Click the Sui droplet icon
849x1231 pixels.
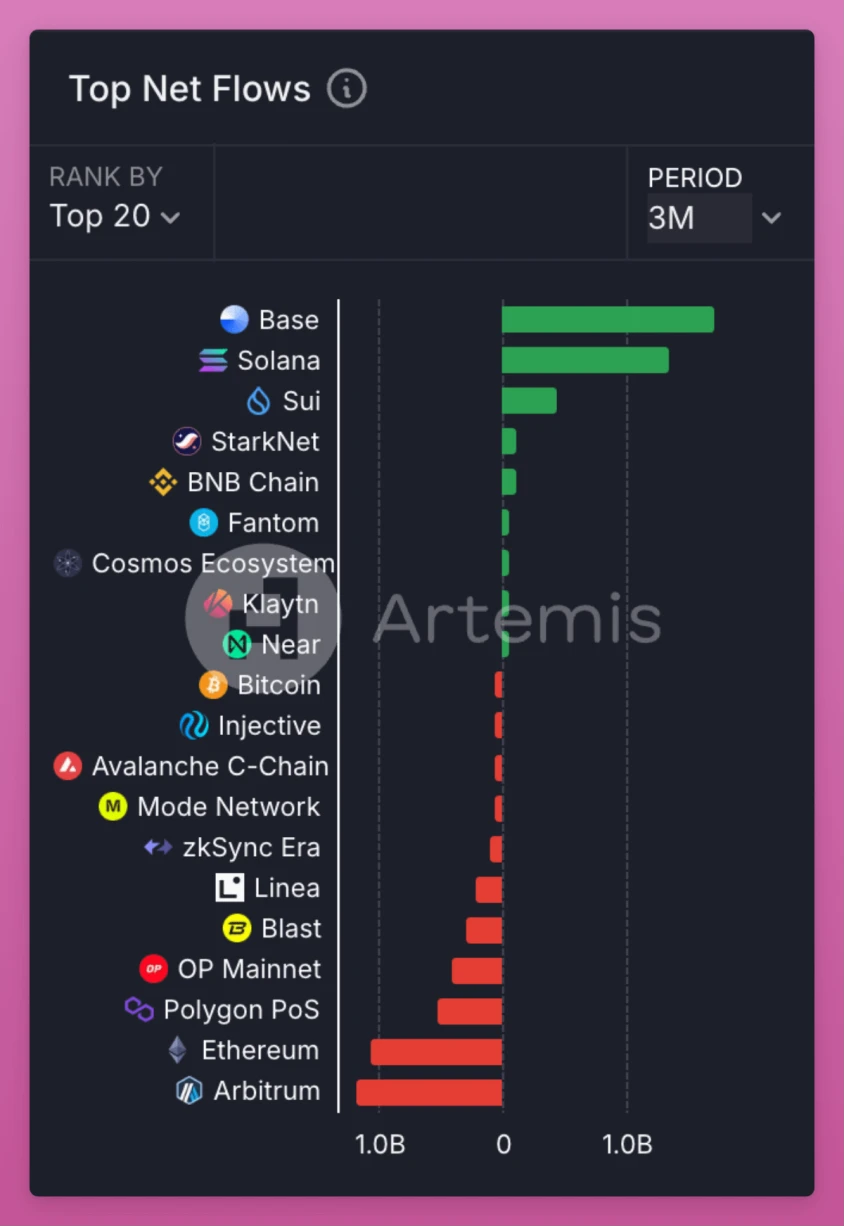point(259,401)
